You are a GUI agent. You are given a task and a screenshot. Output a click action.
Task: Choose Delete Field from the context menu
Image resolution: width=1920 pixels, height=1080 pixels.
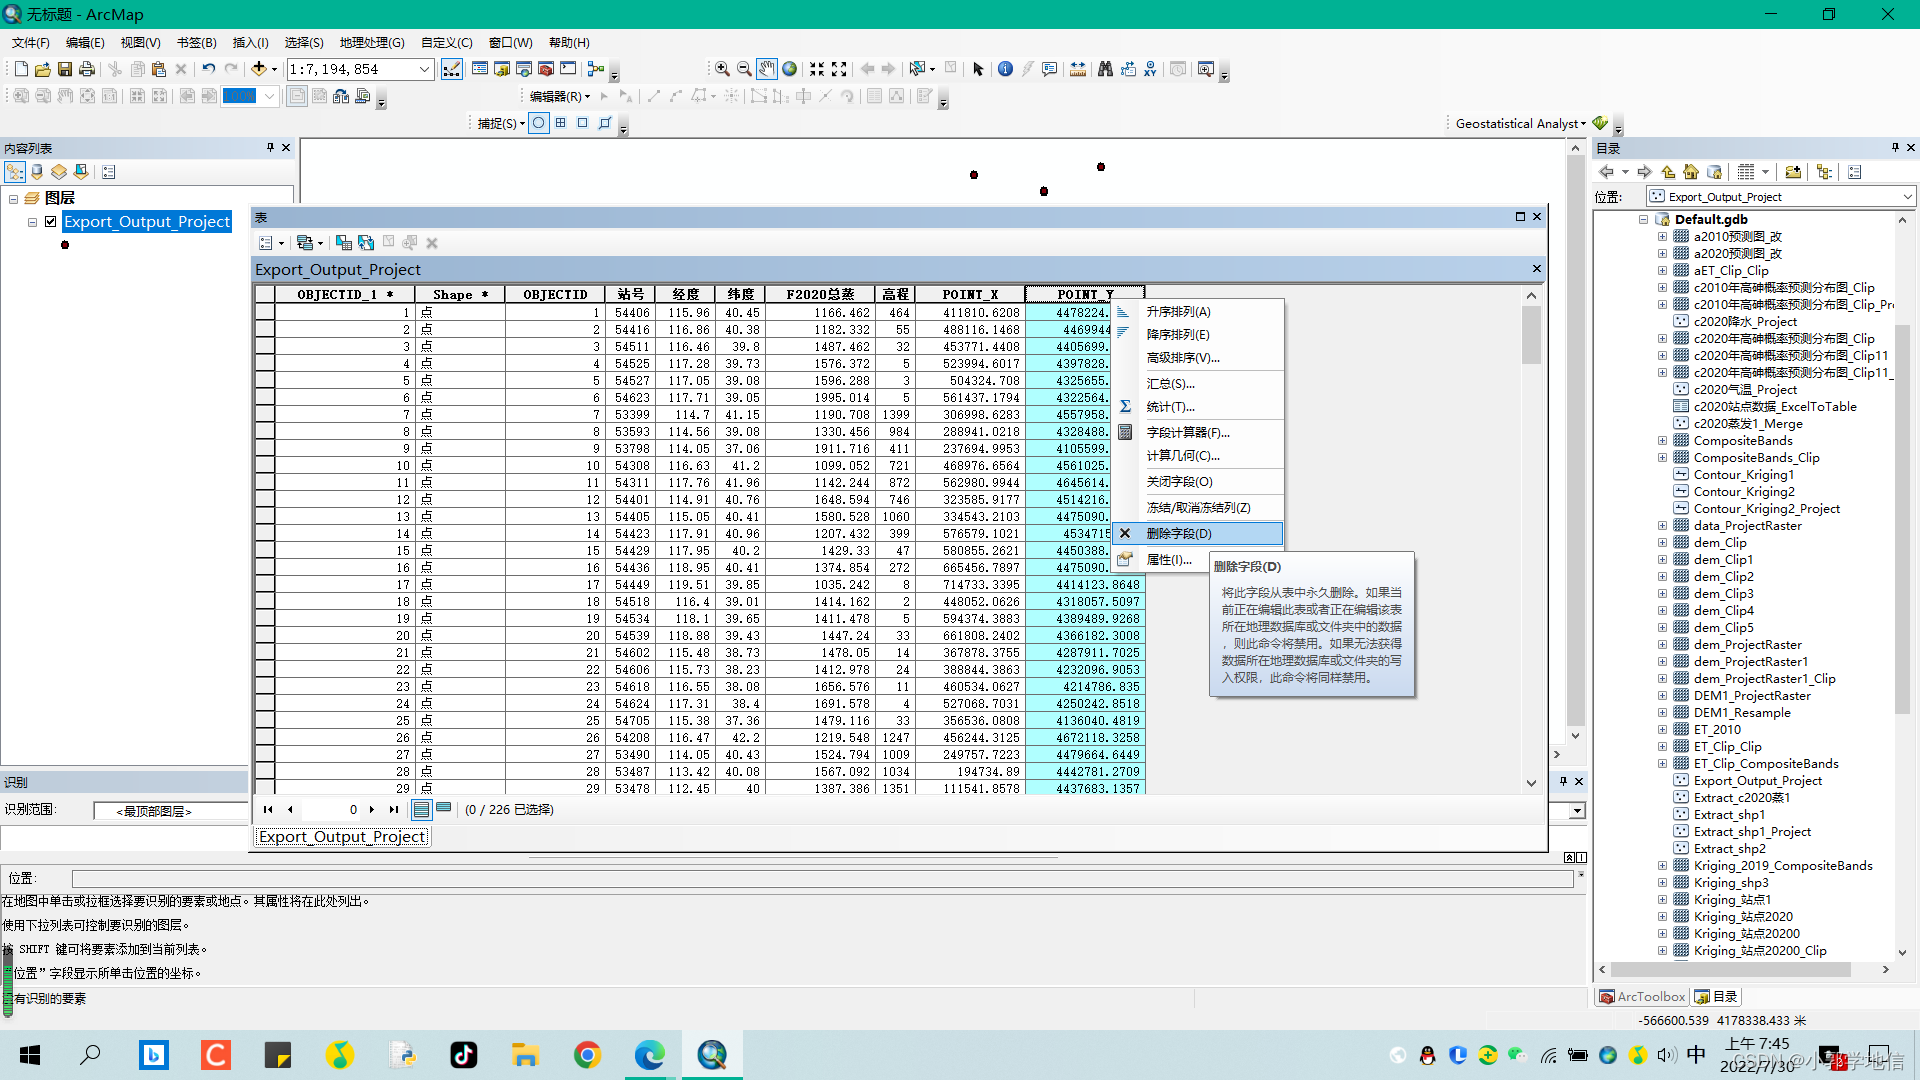tap(1179, 534)
